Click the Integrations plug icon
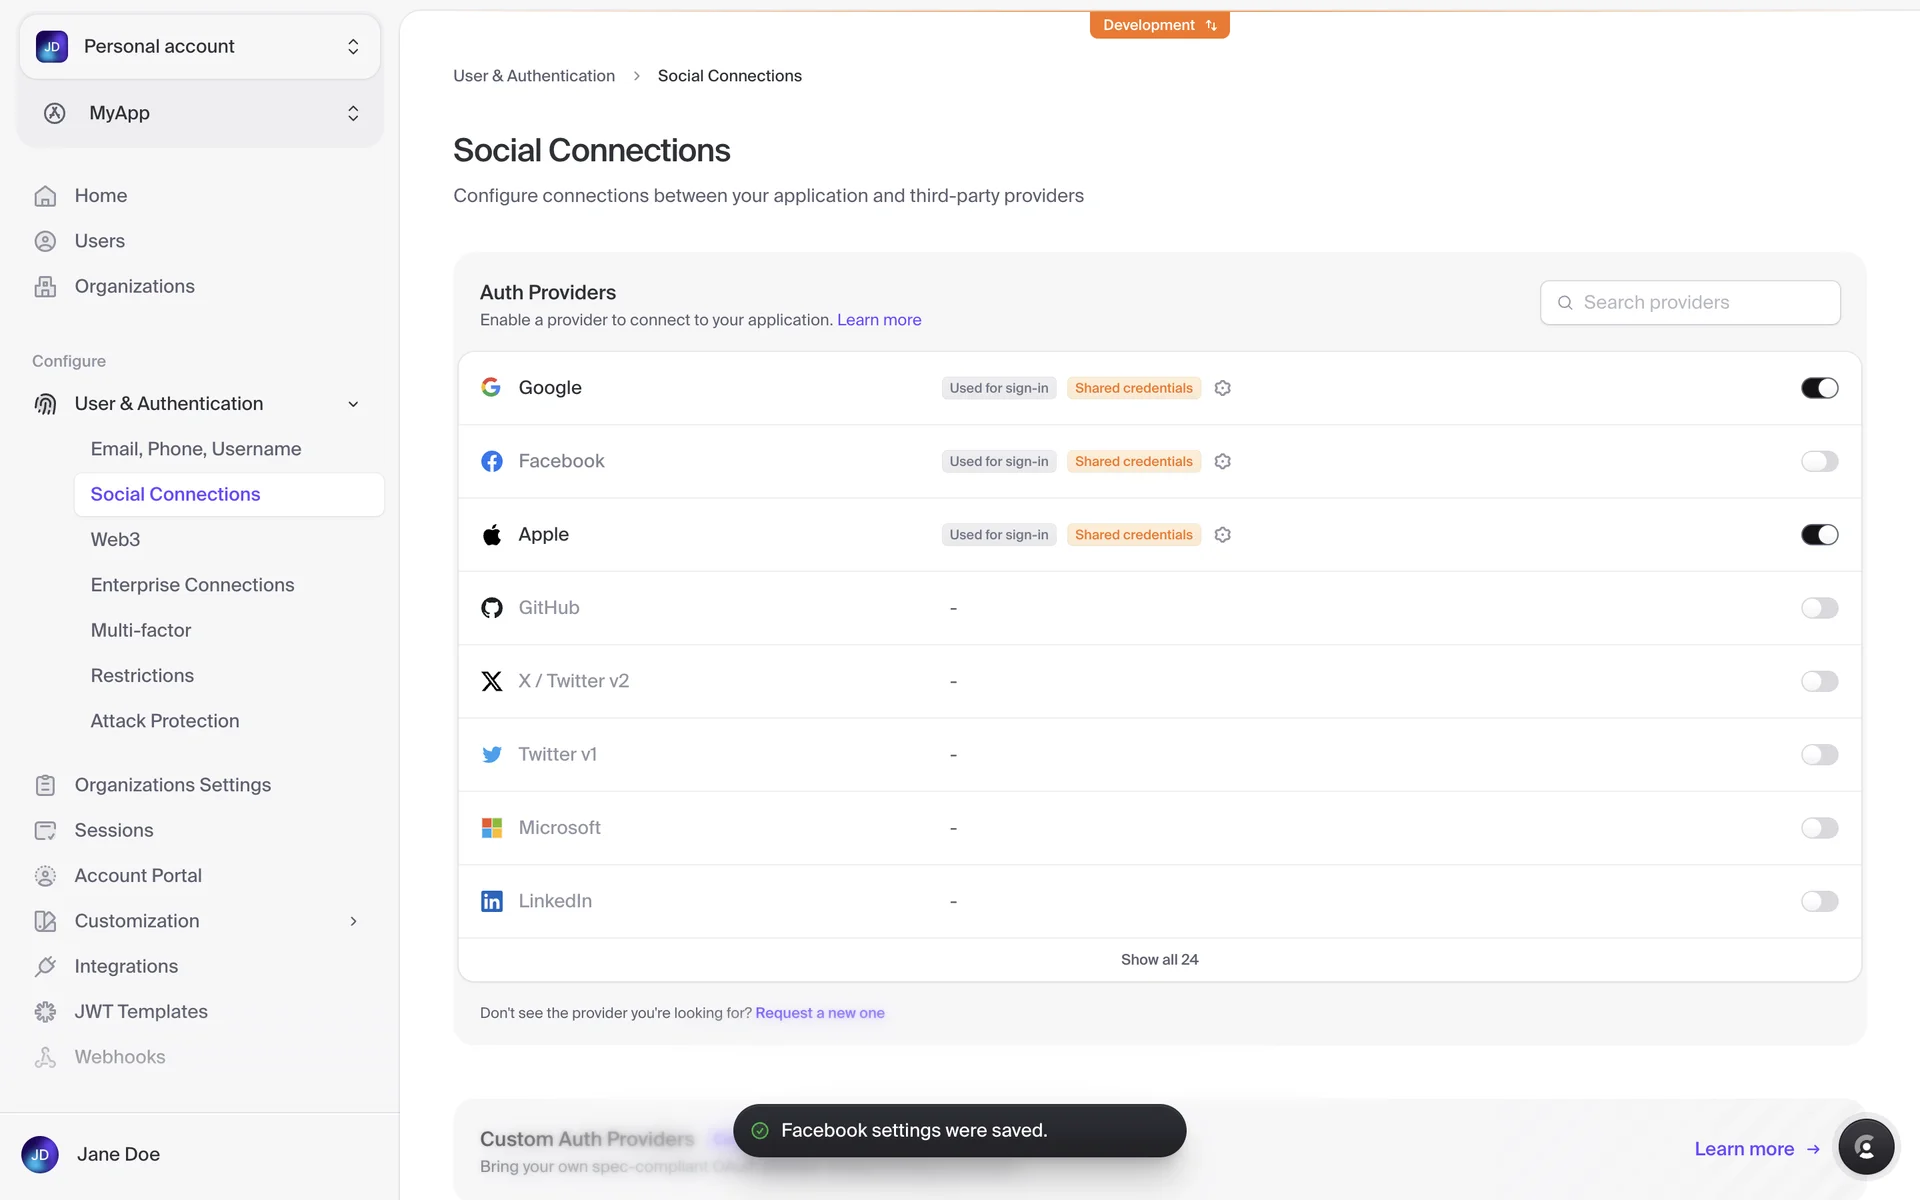Image resolution: width=1920 pixels, height=1200 pixels. pos(45,966)
